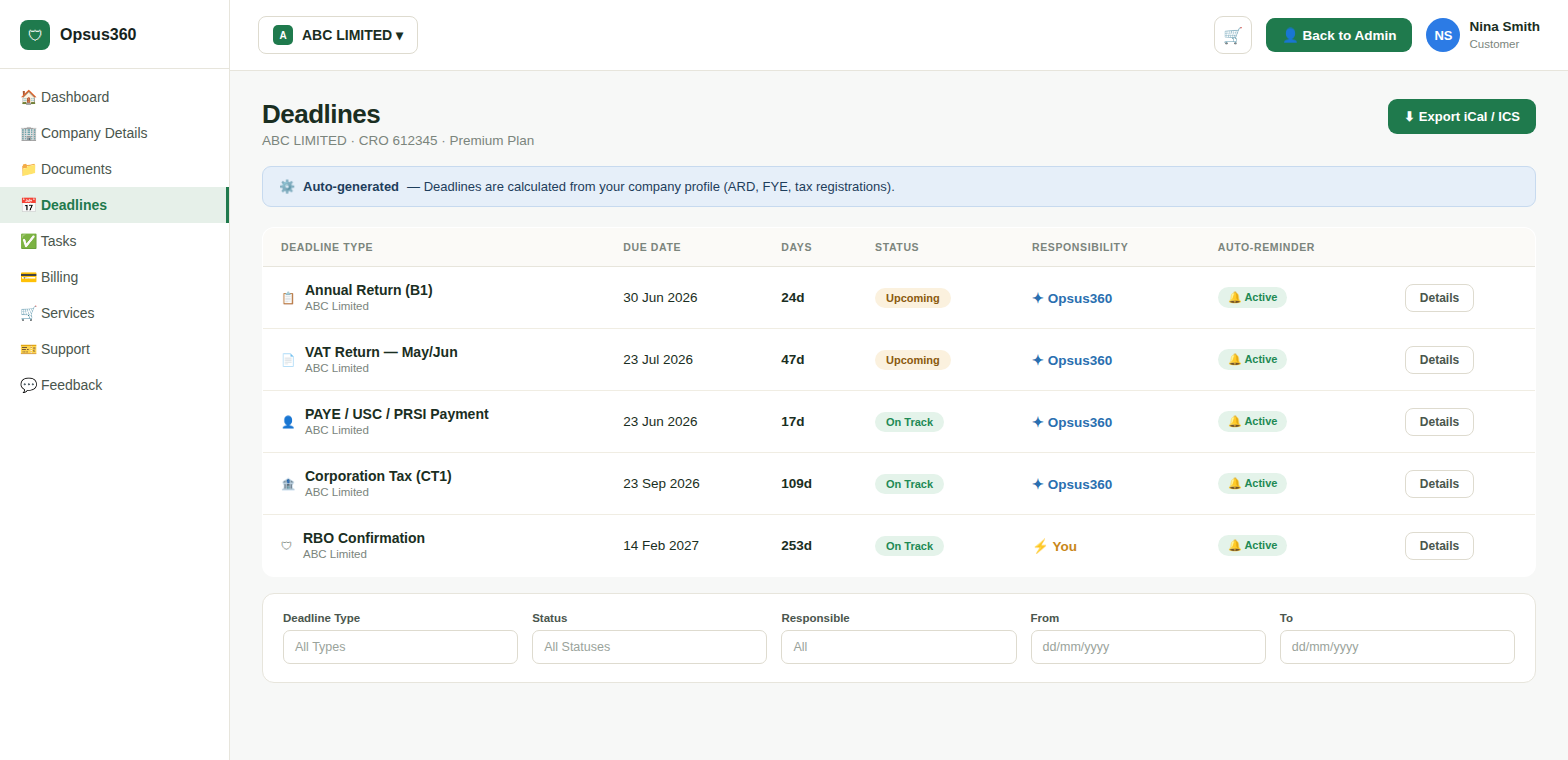Viewport: 1568px width, 760px height.
Task: Click the due date 14 Feb 2027
Action: [661, 546]
